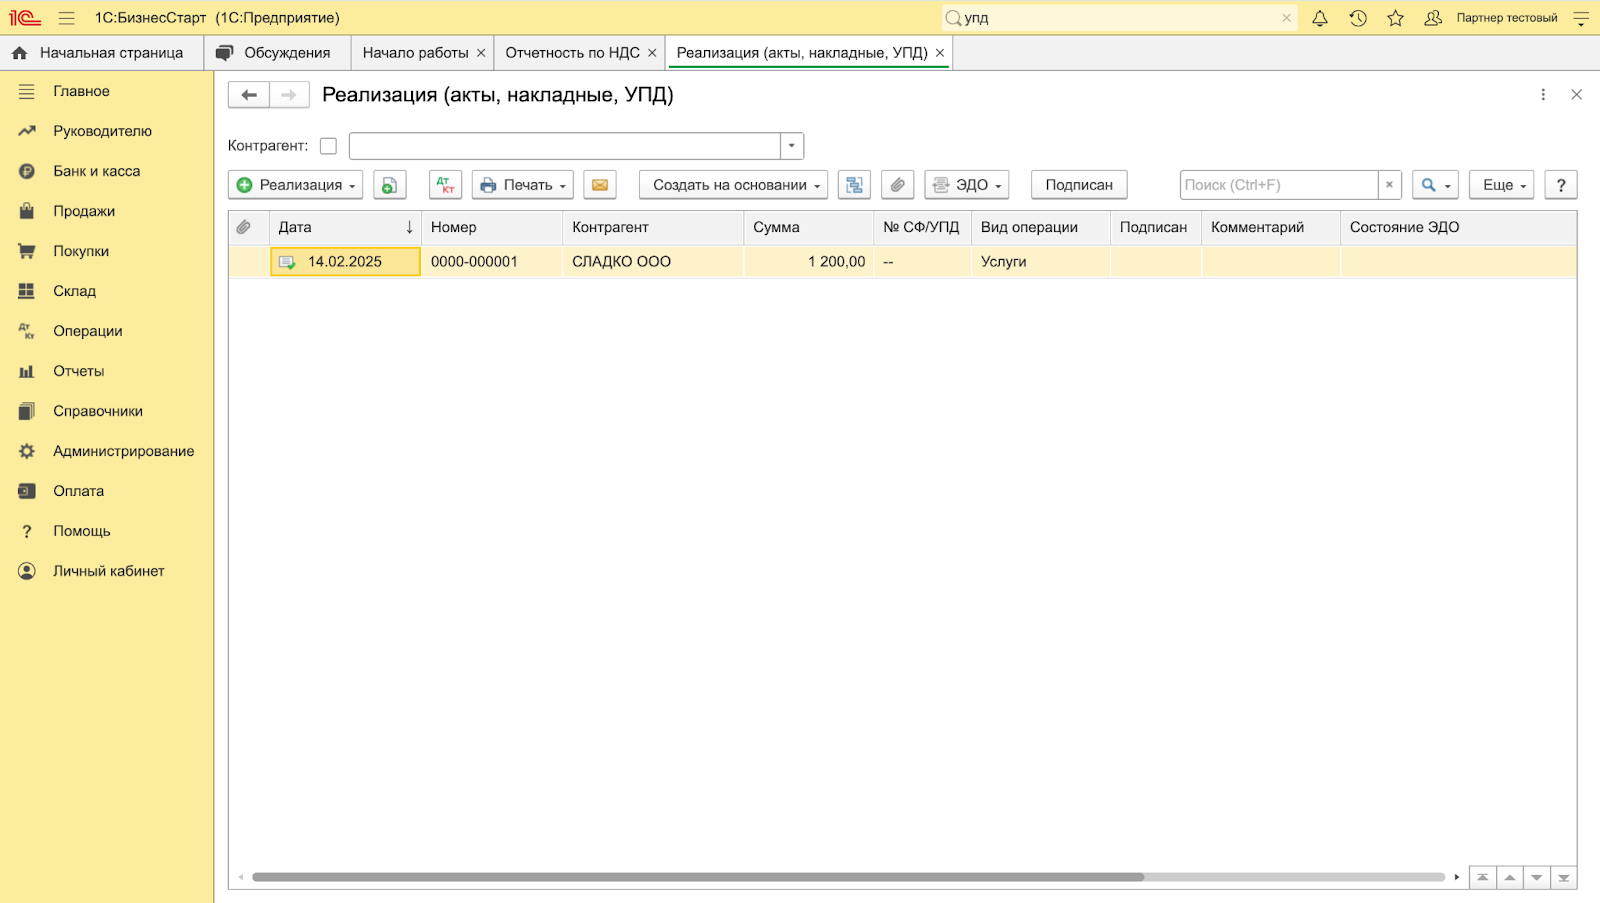Open favorites star icon
1600x903 pixels.
tap(1396, 18)
